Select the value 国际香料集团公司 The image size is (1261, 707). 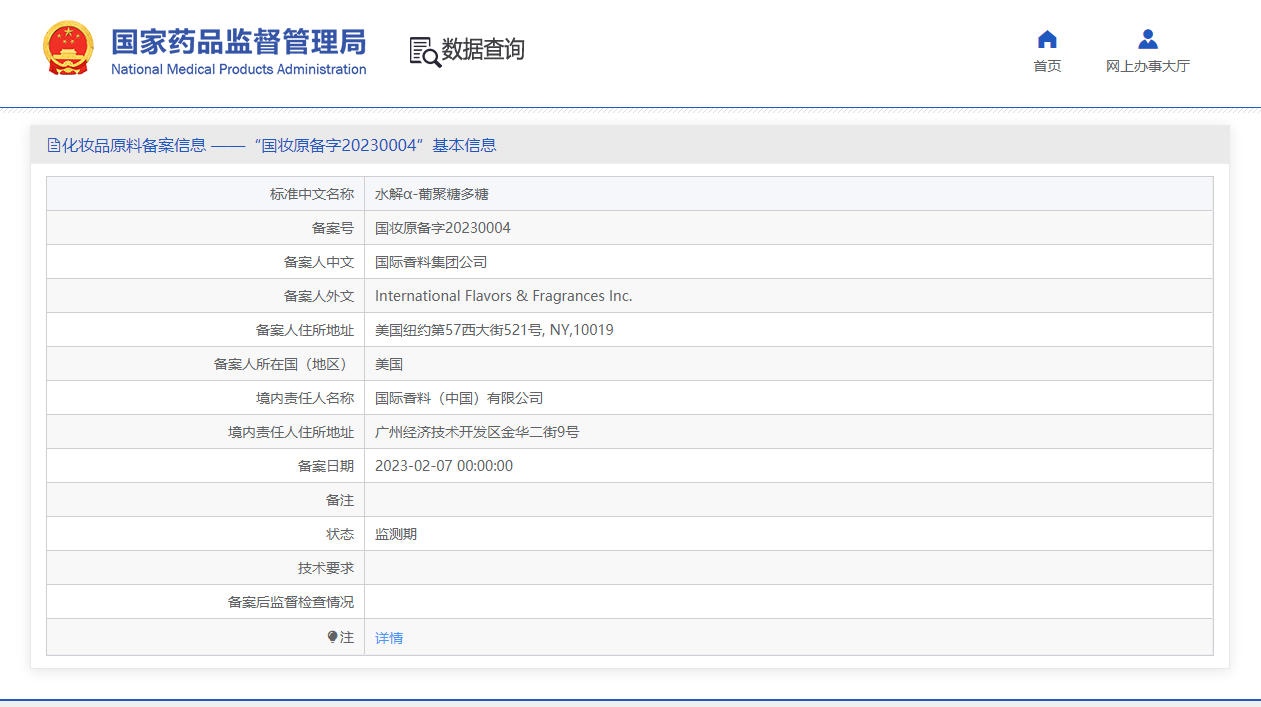431,262
